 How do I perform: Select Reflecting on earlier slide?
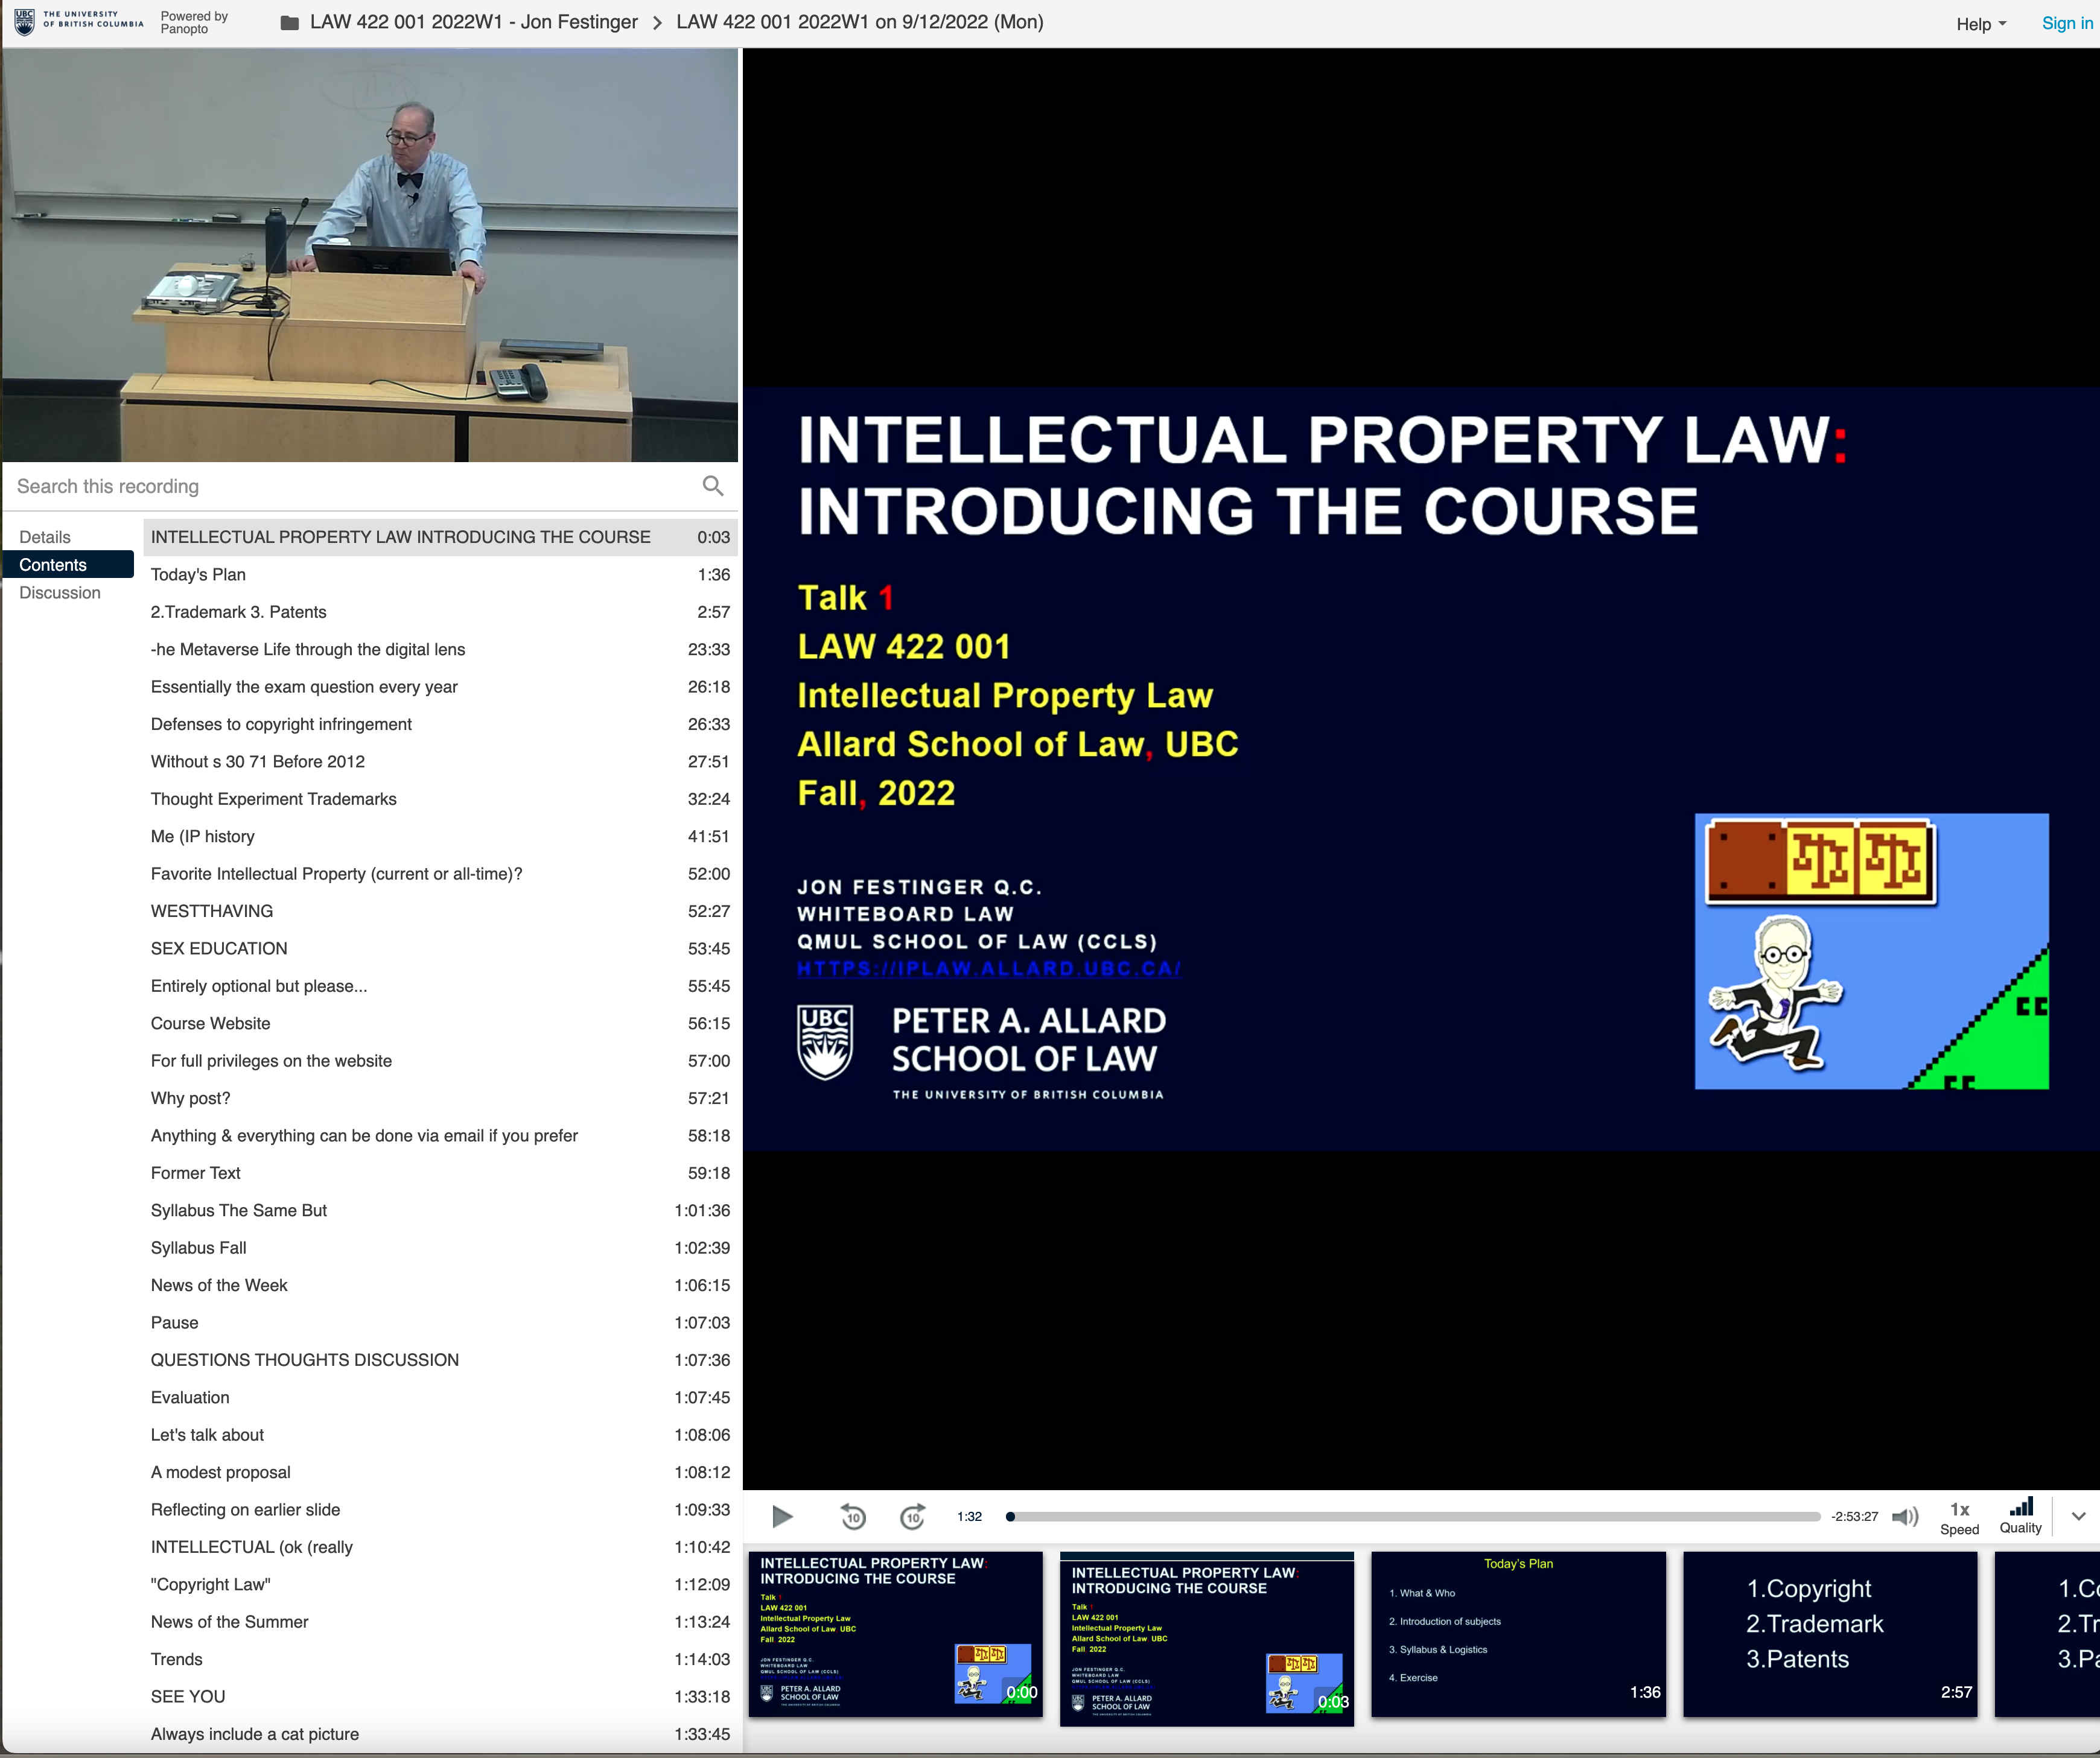pos(440,1509)
